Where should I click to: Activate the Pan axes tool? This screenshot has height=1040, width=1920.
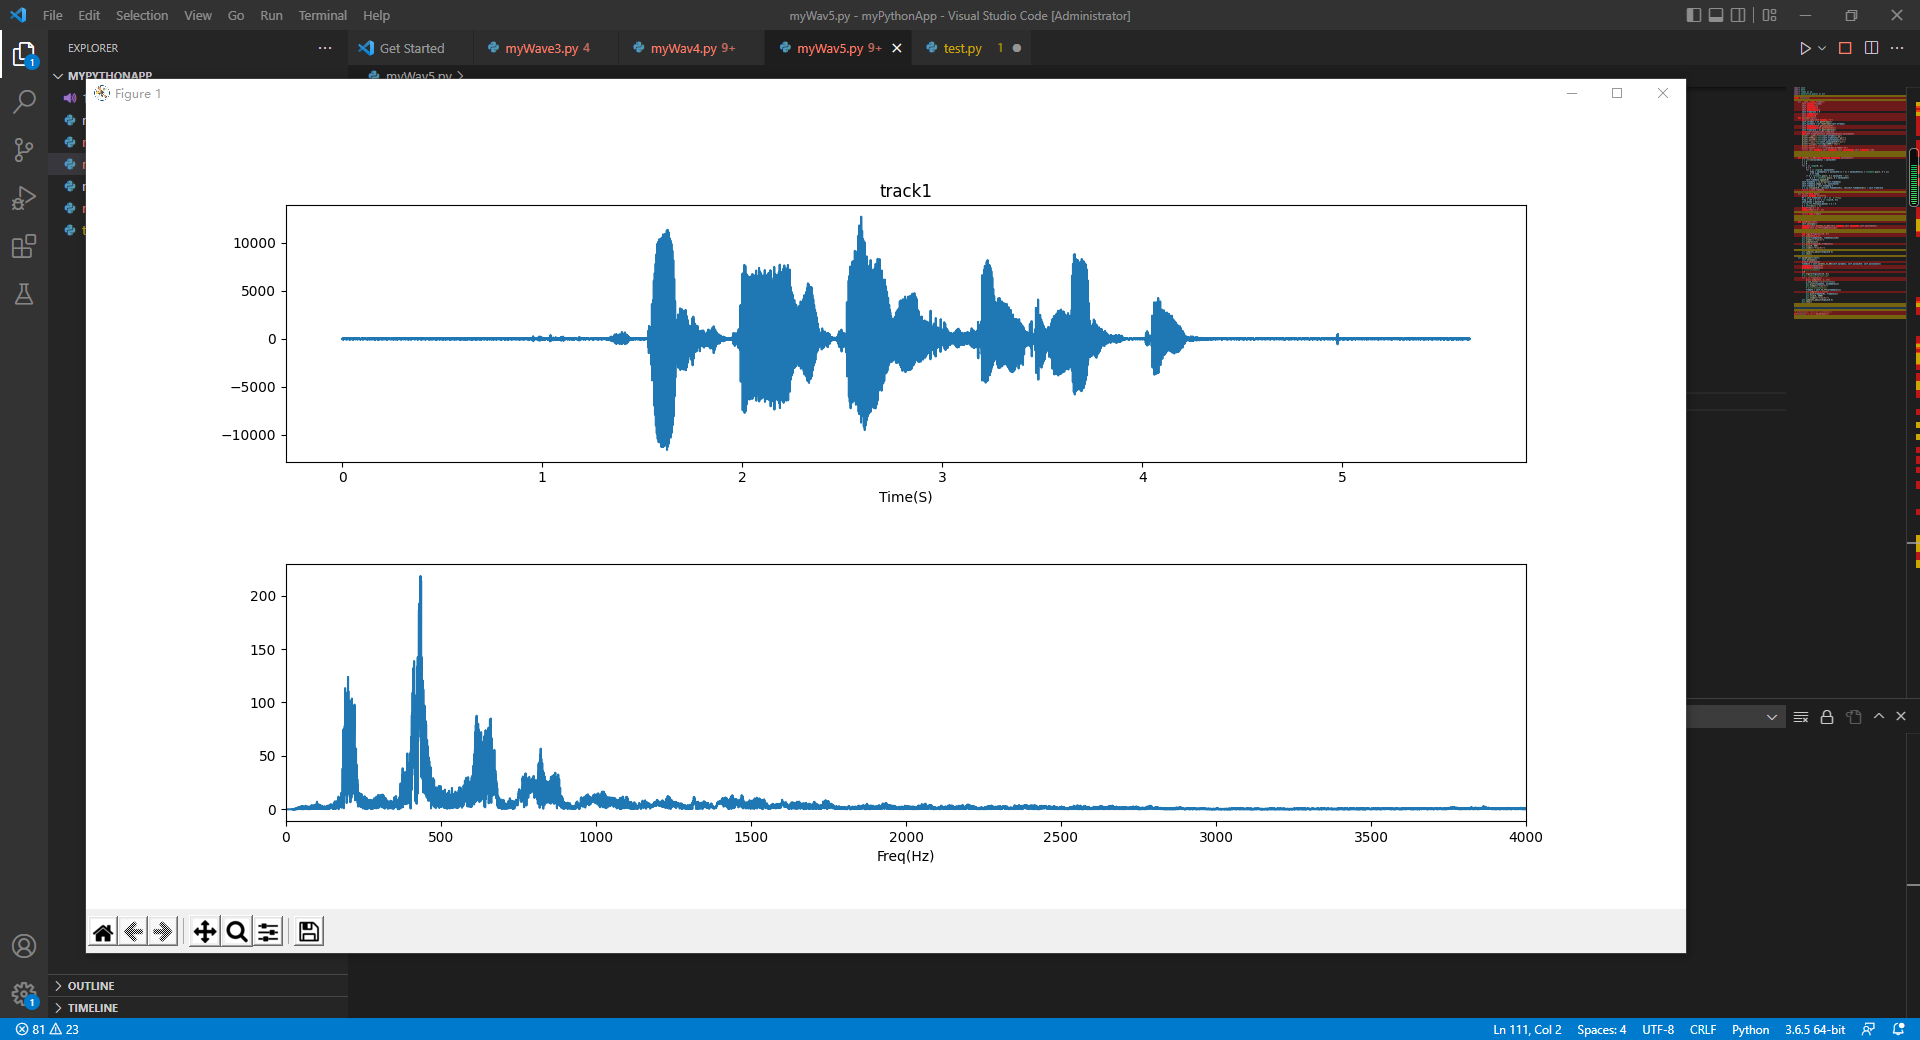pos(205,932)
